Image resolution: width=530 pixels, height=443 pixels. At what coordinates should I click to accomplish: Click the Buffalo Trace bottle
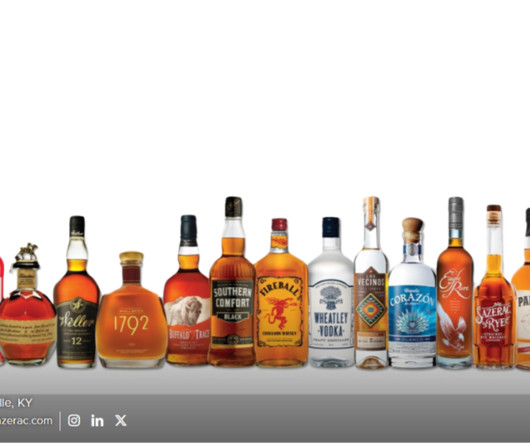[x=188, y=290]
